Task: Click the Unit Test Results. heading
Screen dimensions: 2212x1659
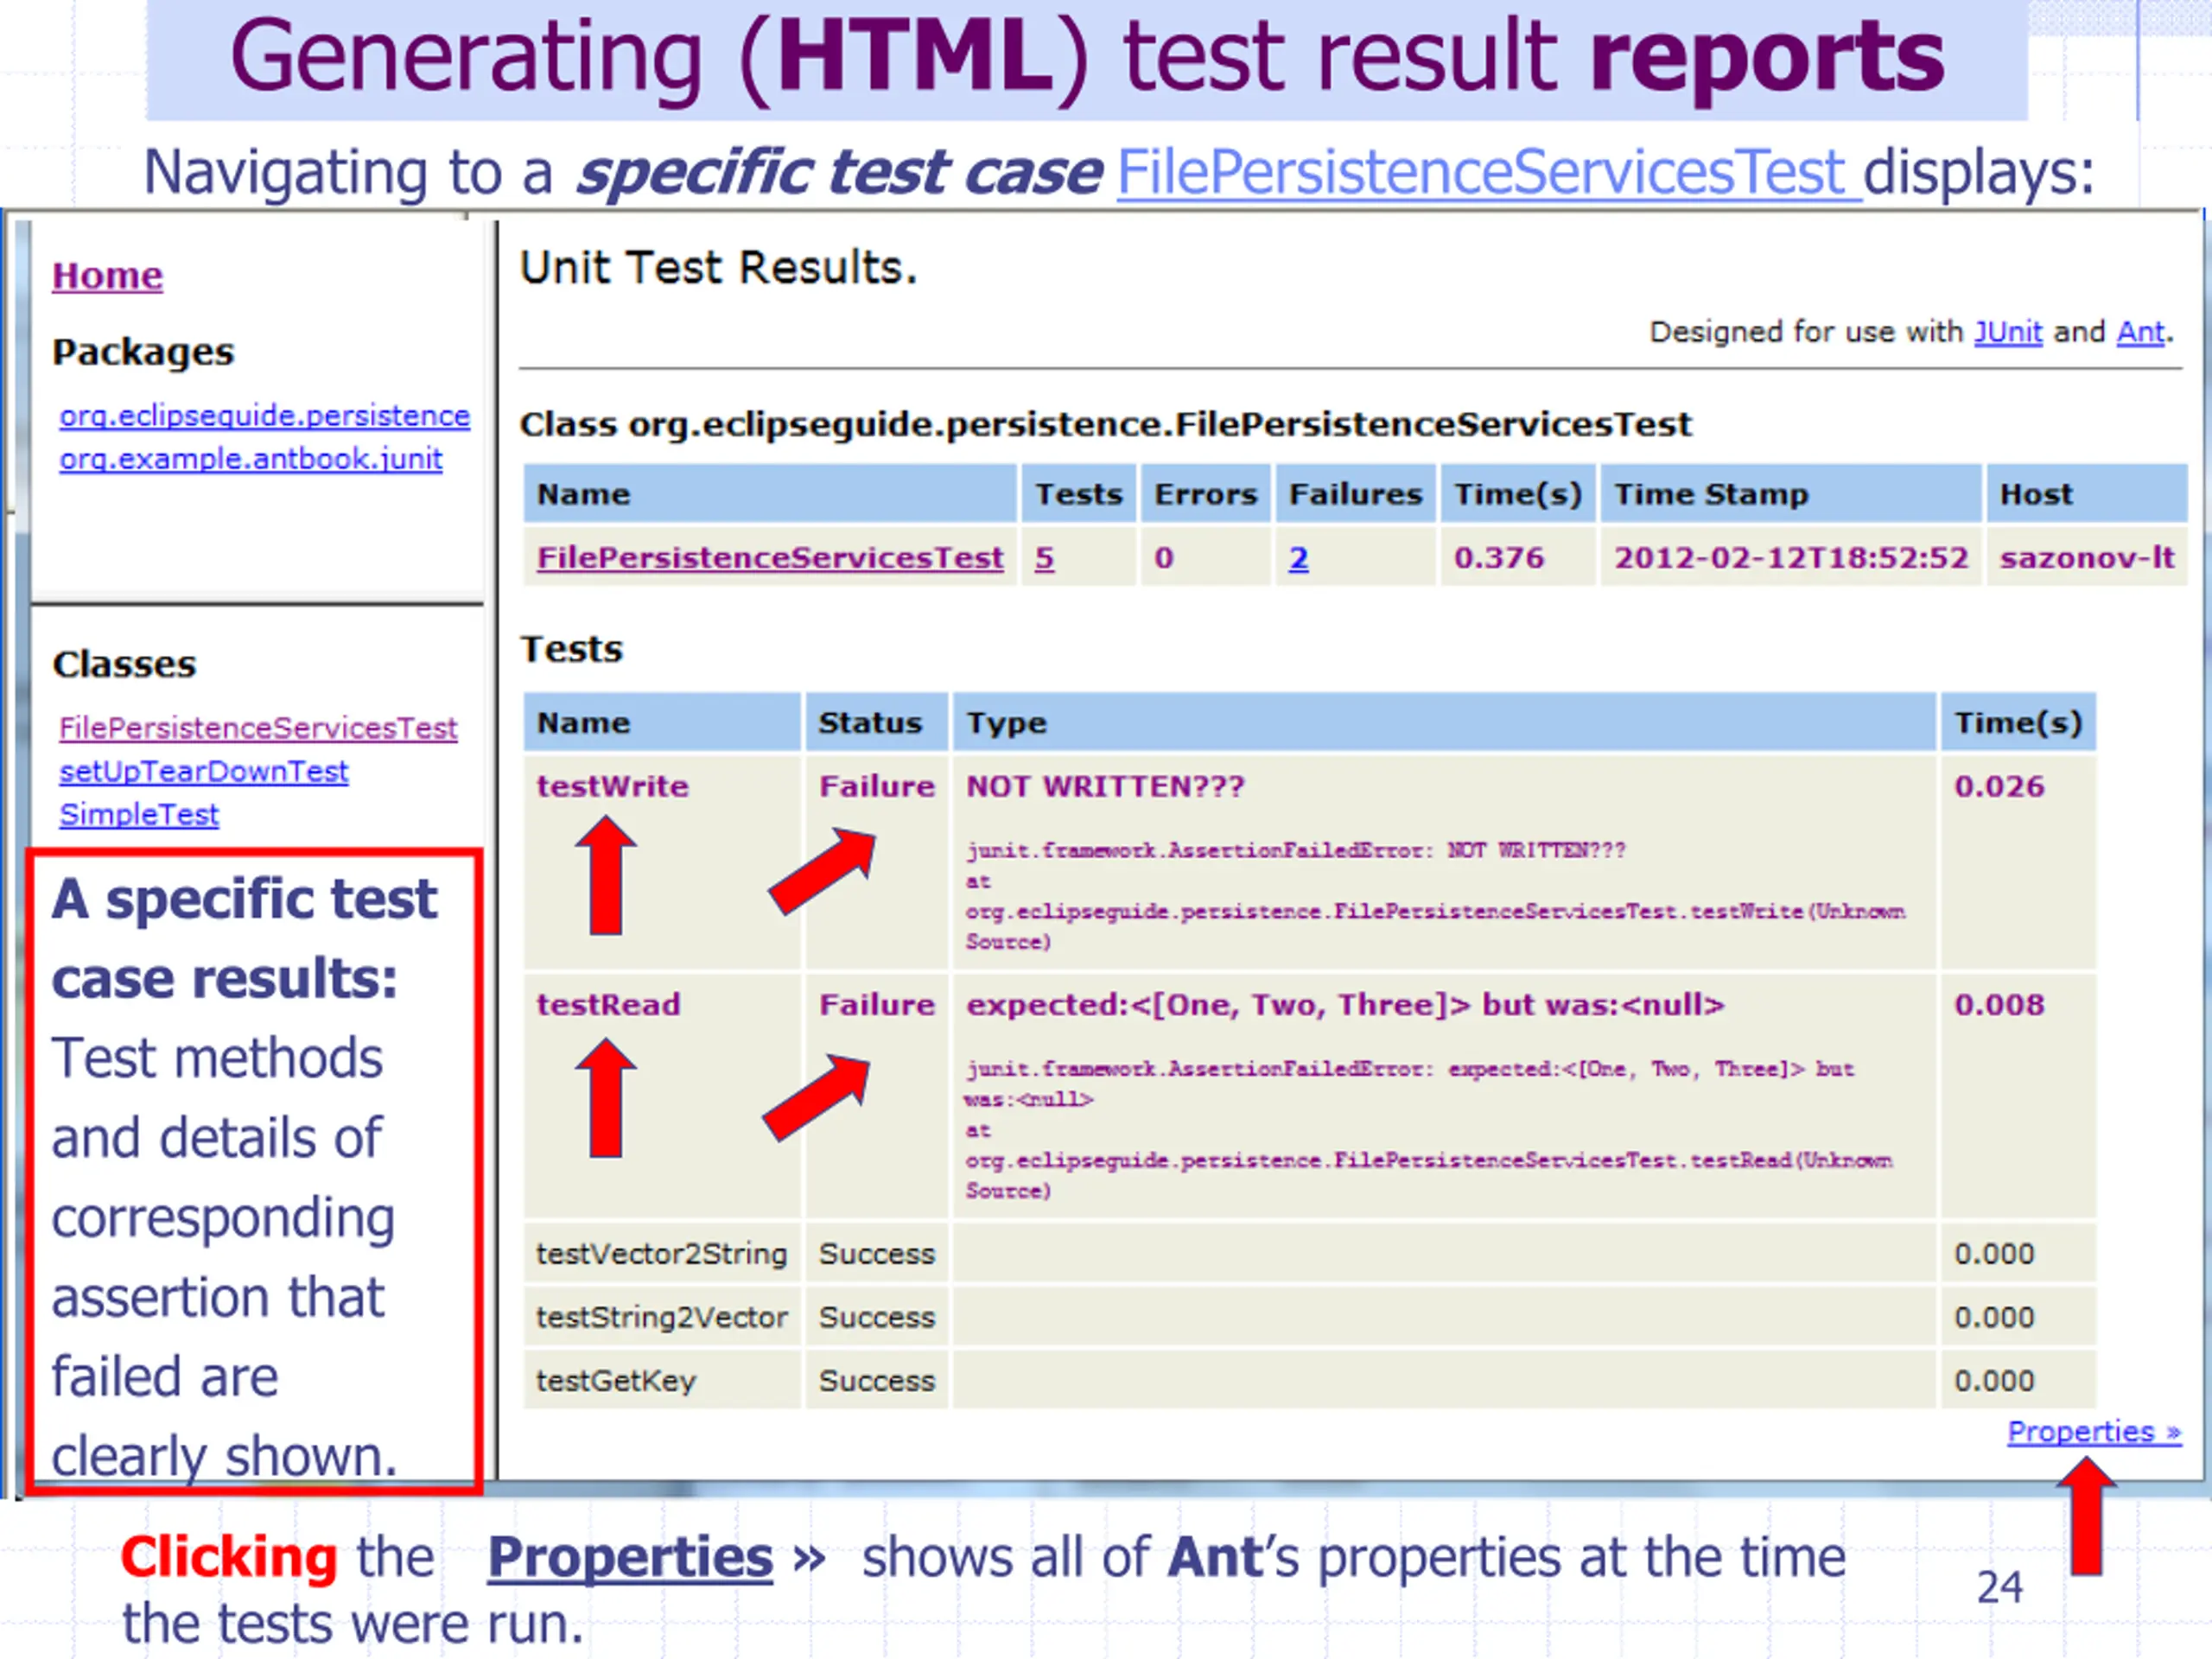Action: click(x=718, y=268)
